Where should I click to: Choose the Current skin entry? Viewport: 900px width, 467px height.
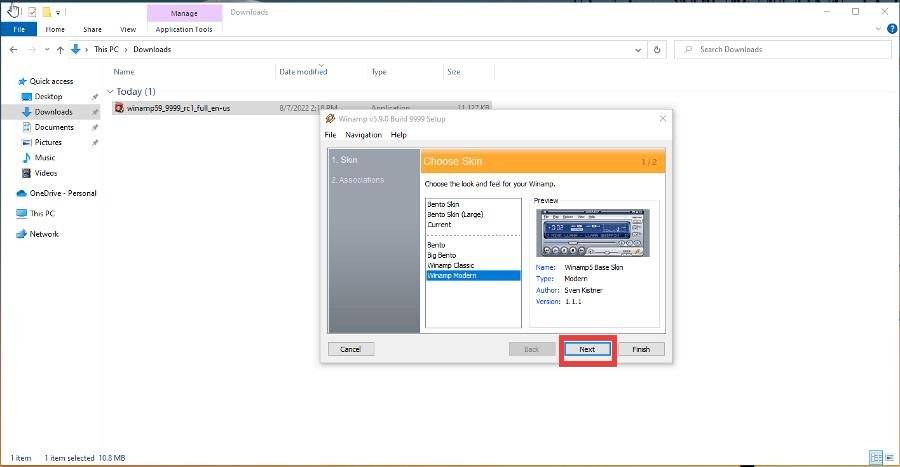439,225
